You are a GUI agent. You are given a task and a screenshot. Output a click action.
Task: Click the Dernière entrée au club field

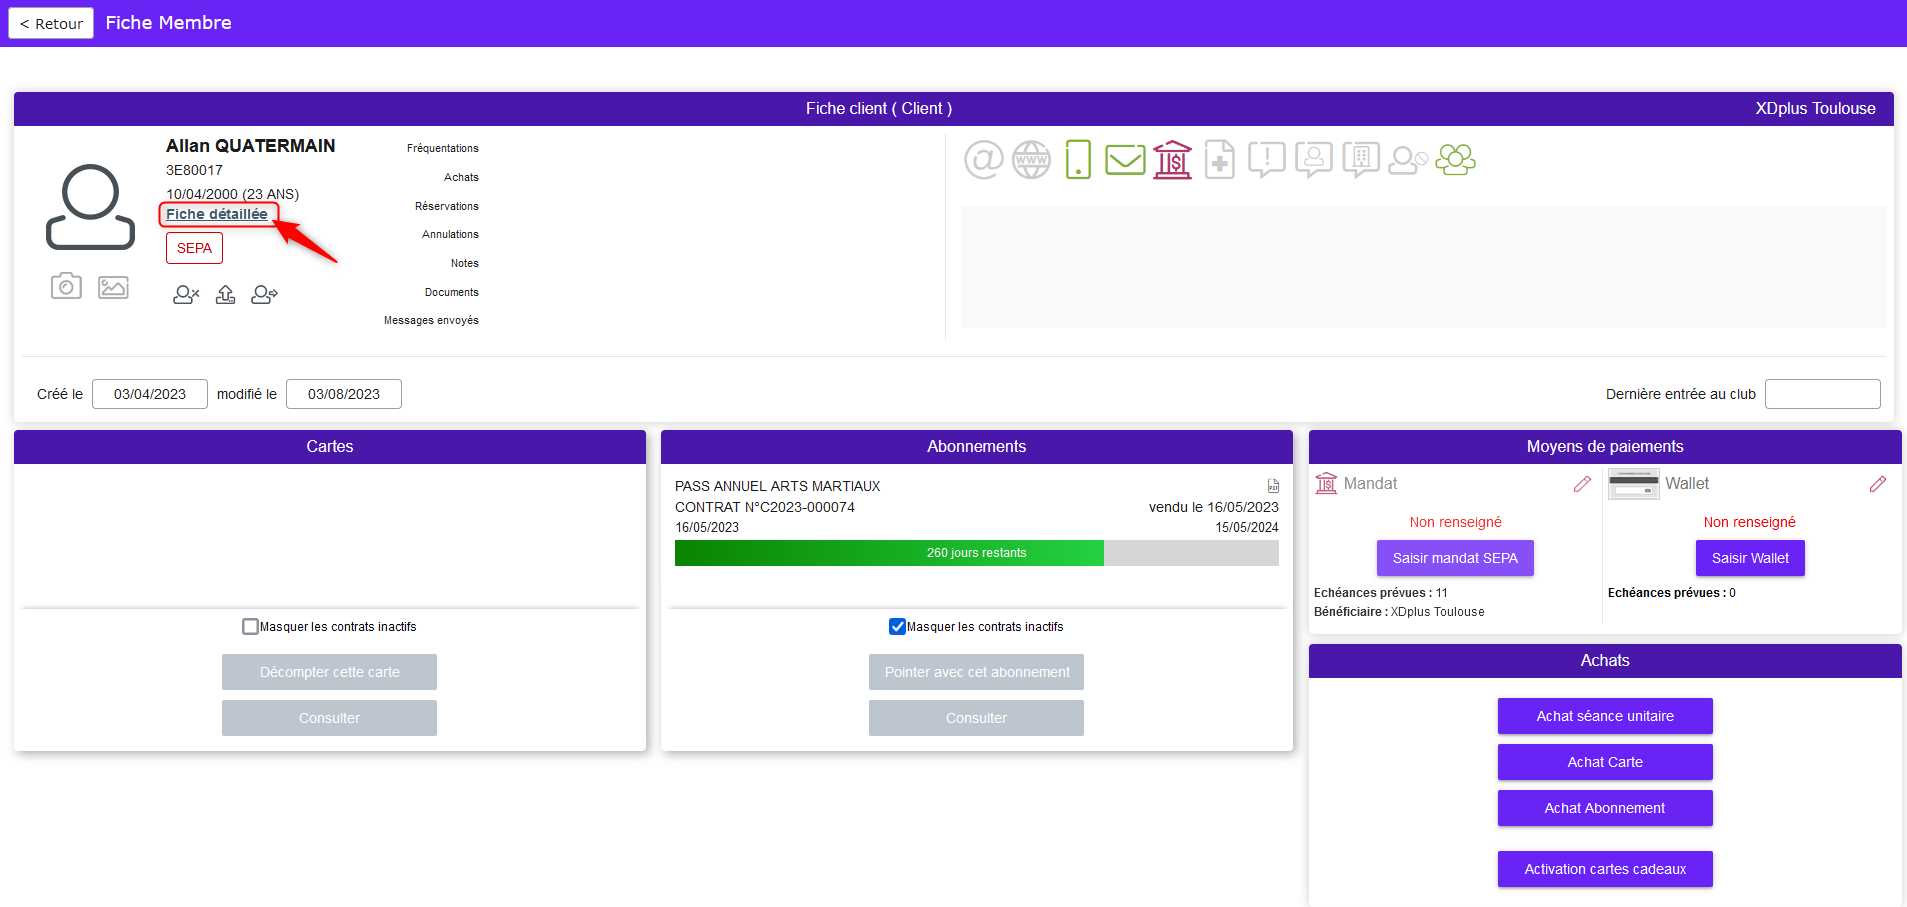click(1822, 394)
